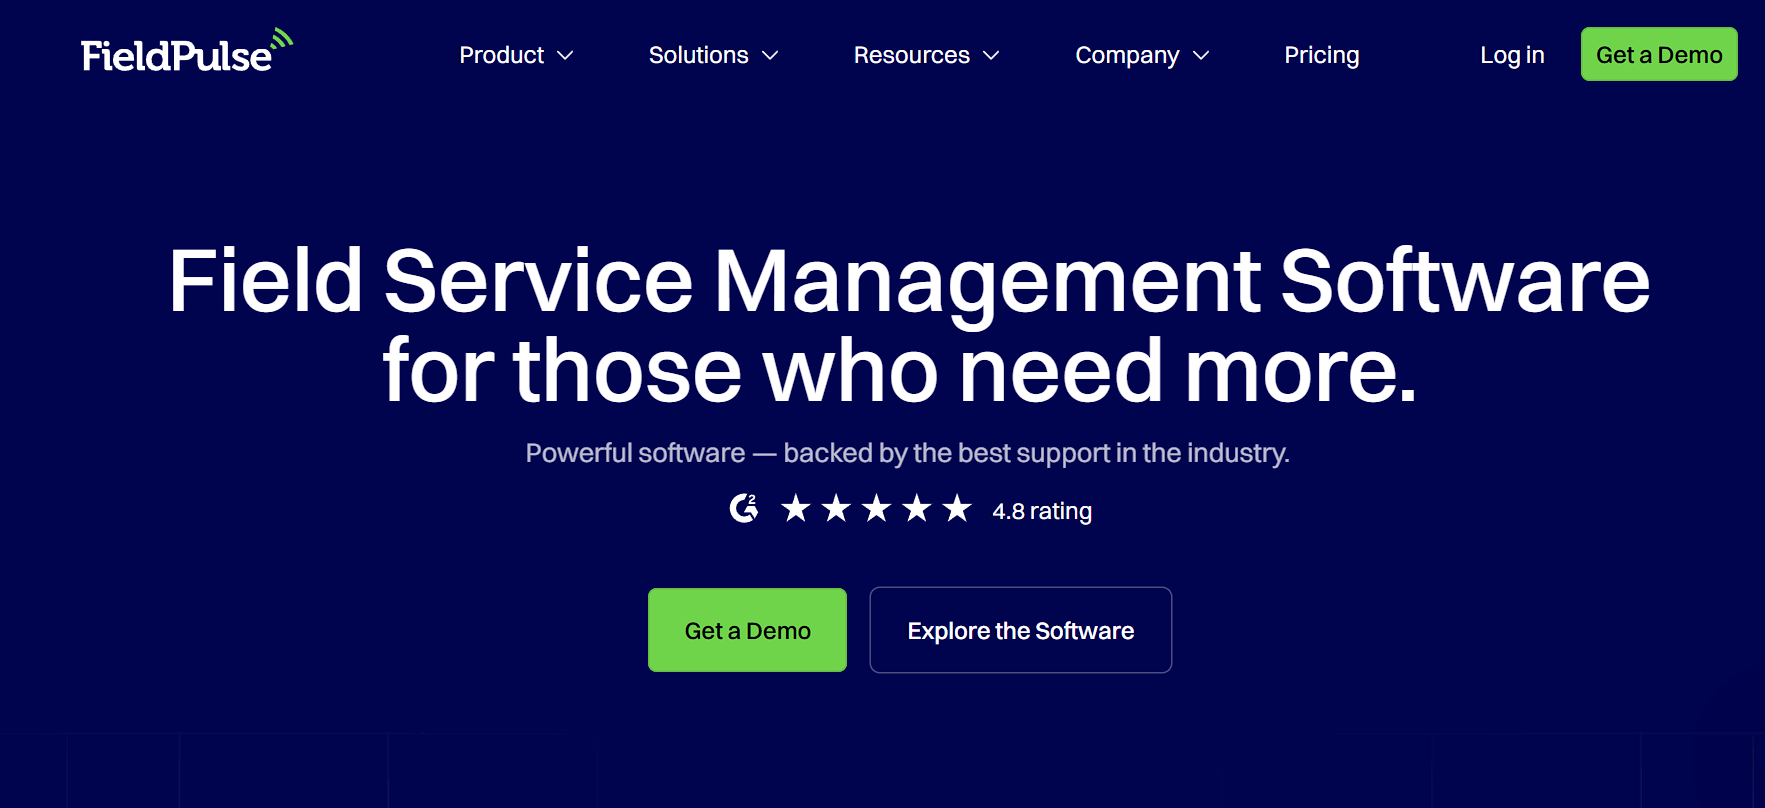1765x808 pixels.
Task: Click the first rating star
Action: (796, 509)
